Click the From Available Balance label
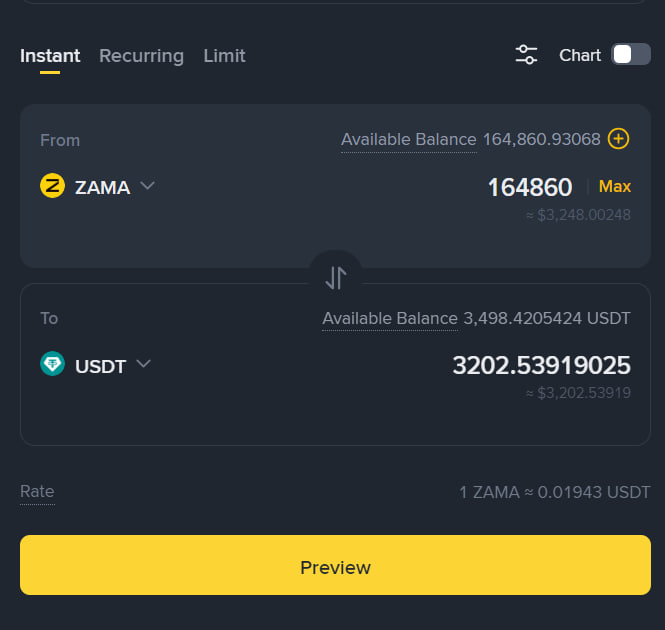Image resolution: width=665 pixels, height=630 pixels. click(x=409, y=140)
